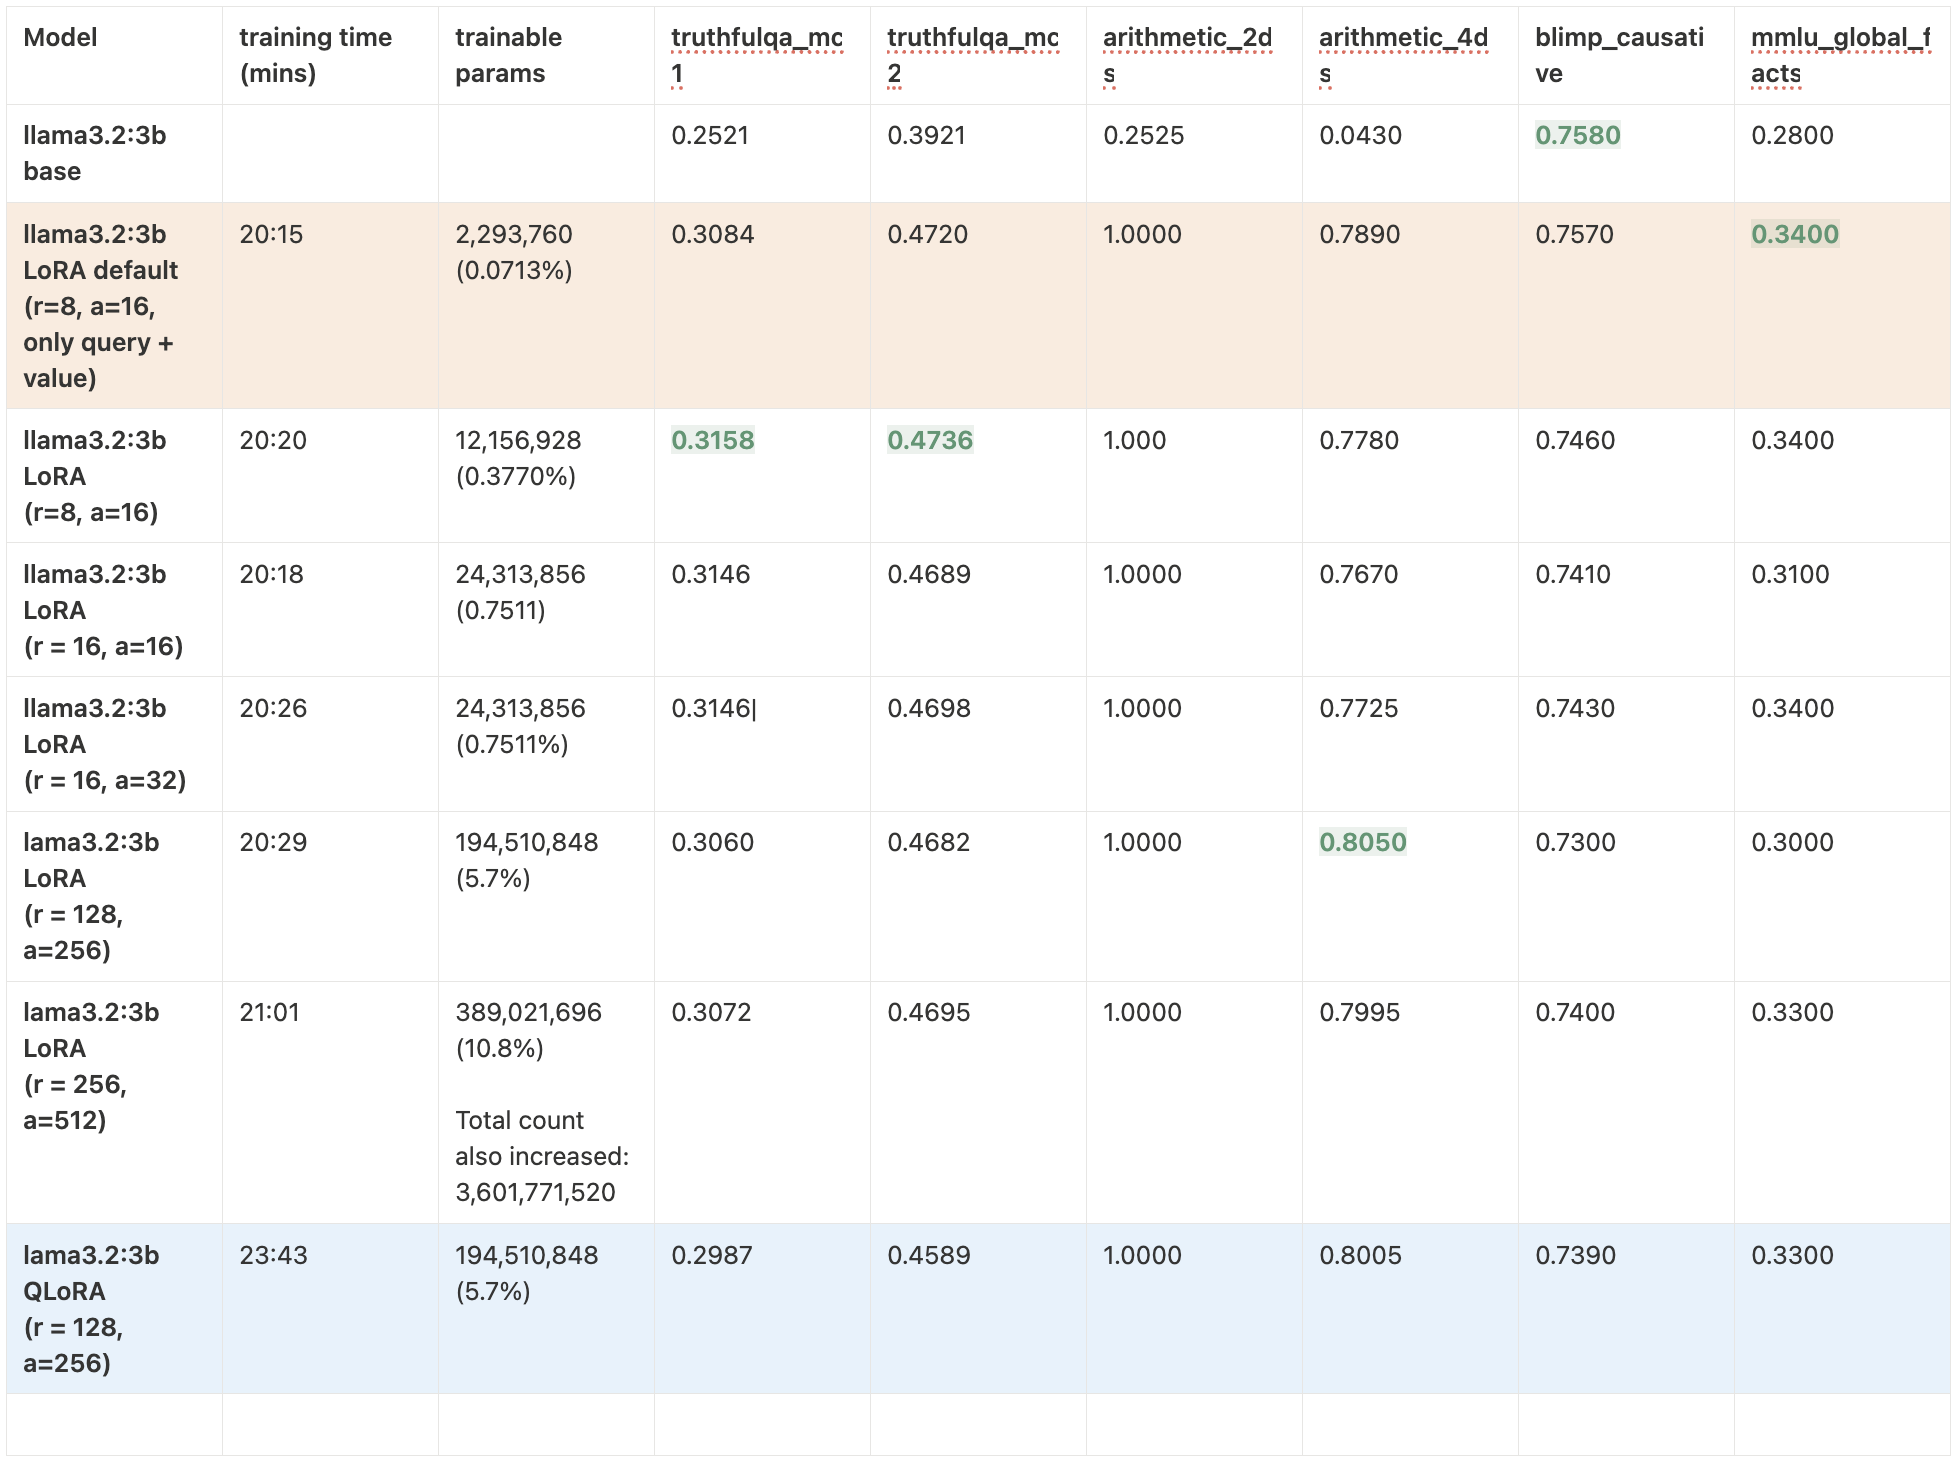This screenshot has width=1952, height=1466.
Task: Click the highlighted 0.8050 arithmetic_4ds value
Action: (x=1363, y=842)
